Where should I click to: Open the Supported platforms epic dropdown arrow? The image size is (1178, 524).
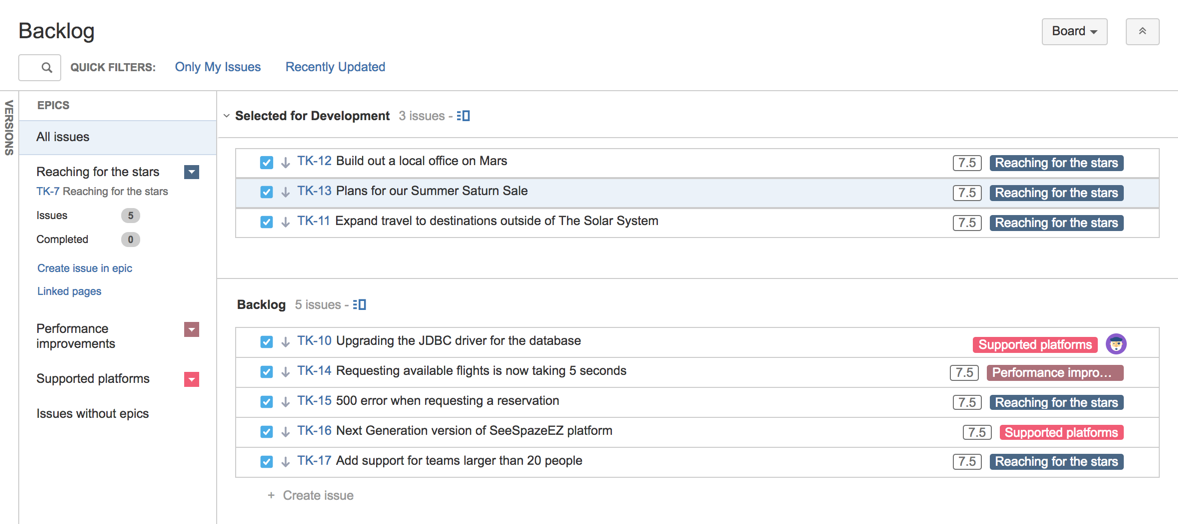click(192, 380)
